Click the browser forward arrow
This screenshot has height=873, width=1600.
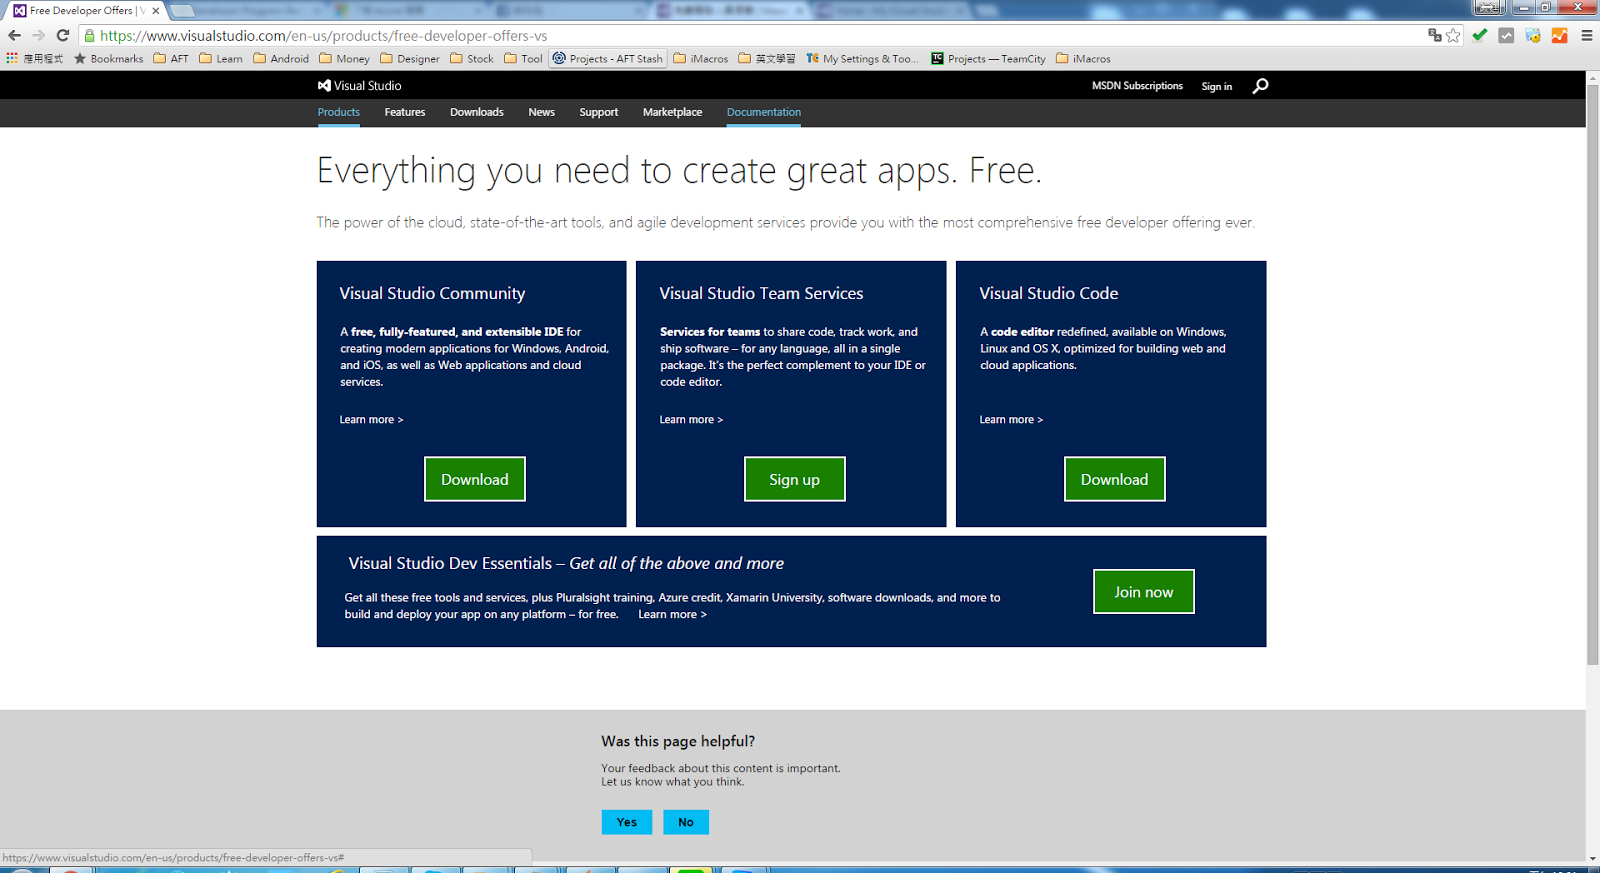(38, 35)
